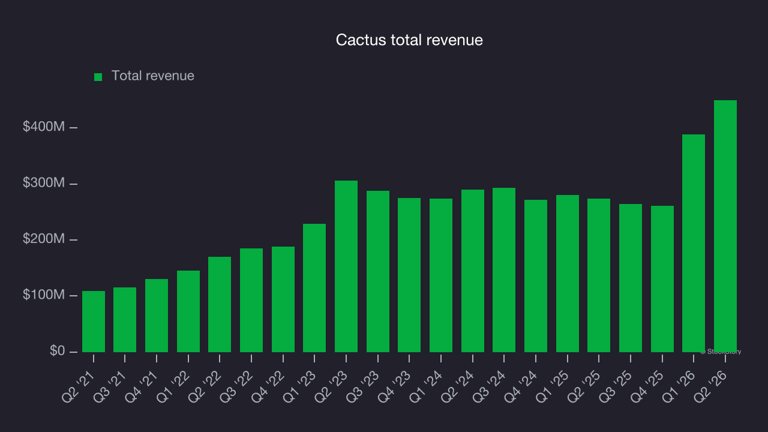Screen dimensions: 768x432
Task: Click the Q3 '22 x-axis label
Action: 237,387
